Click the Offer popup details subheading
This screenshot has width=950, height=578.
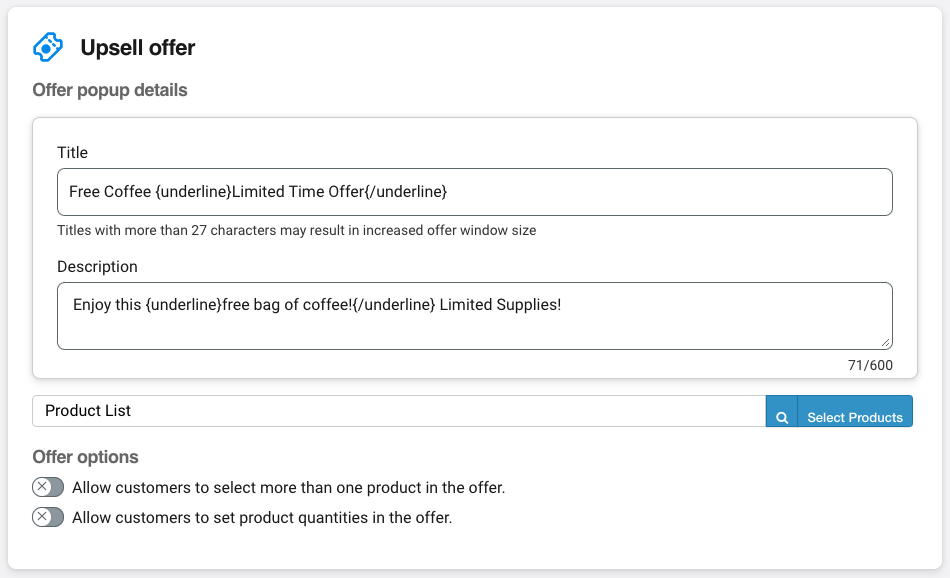110,90
